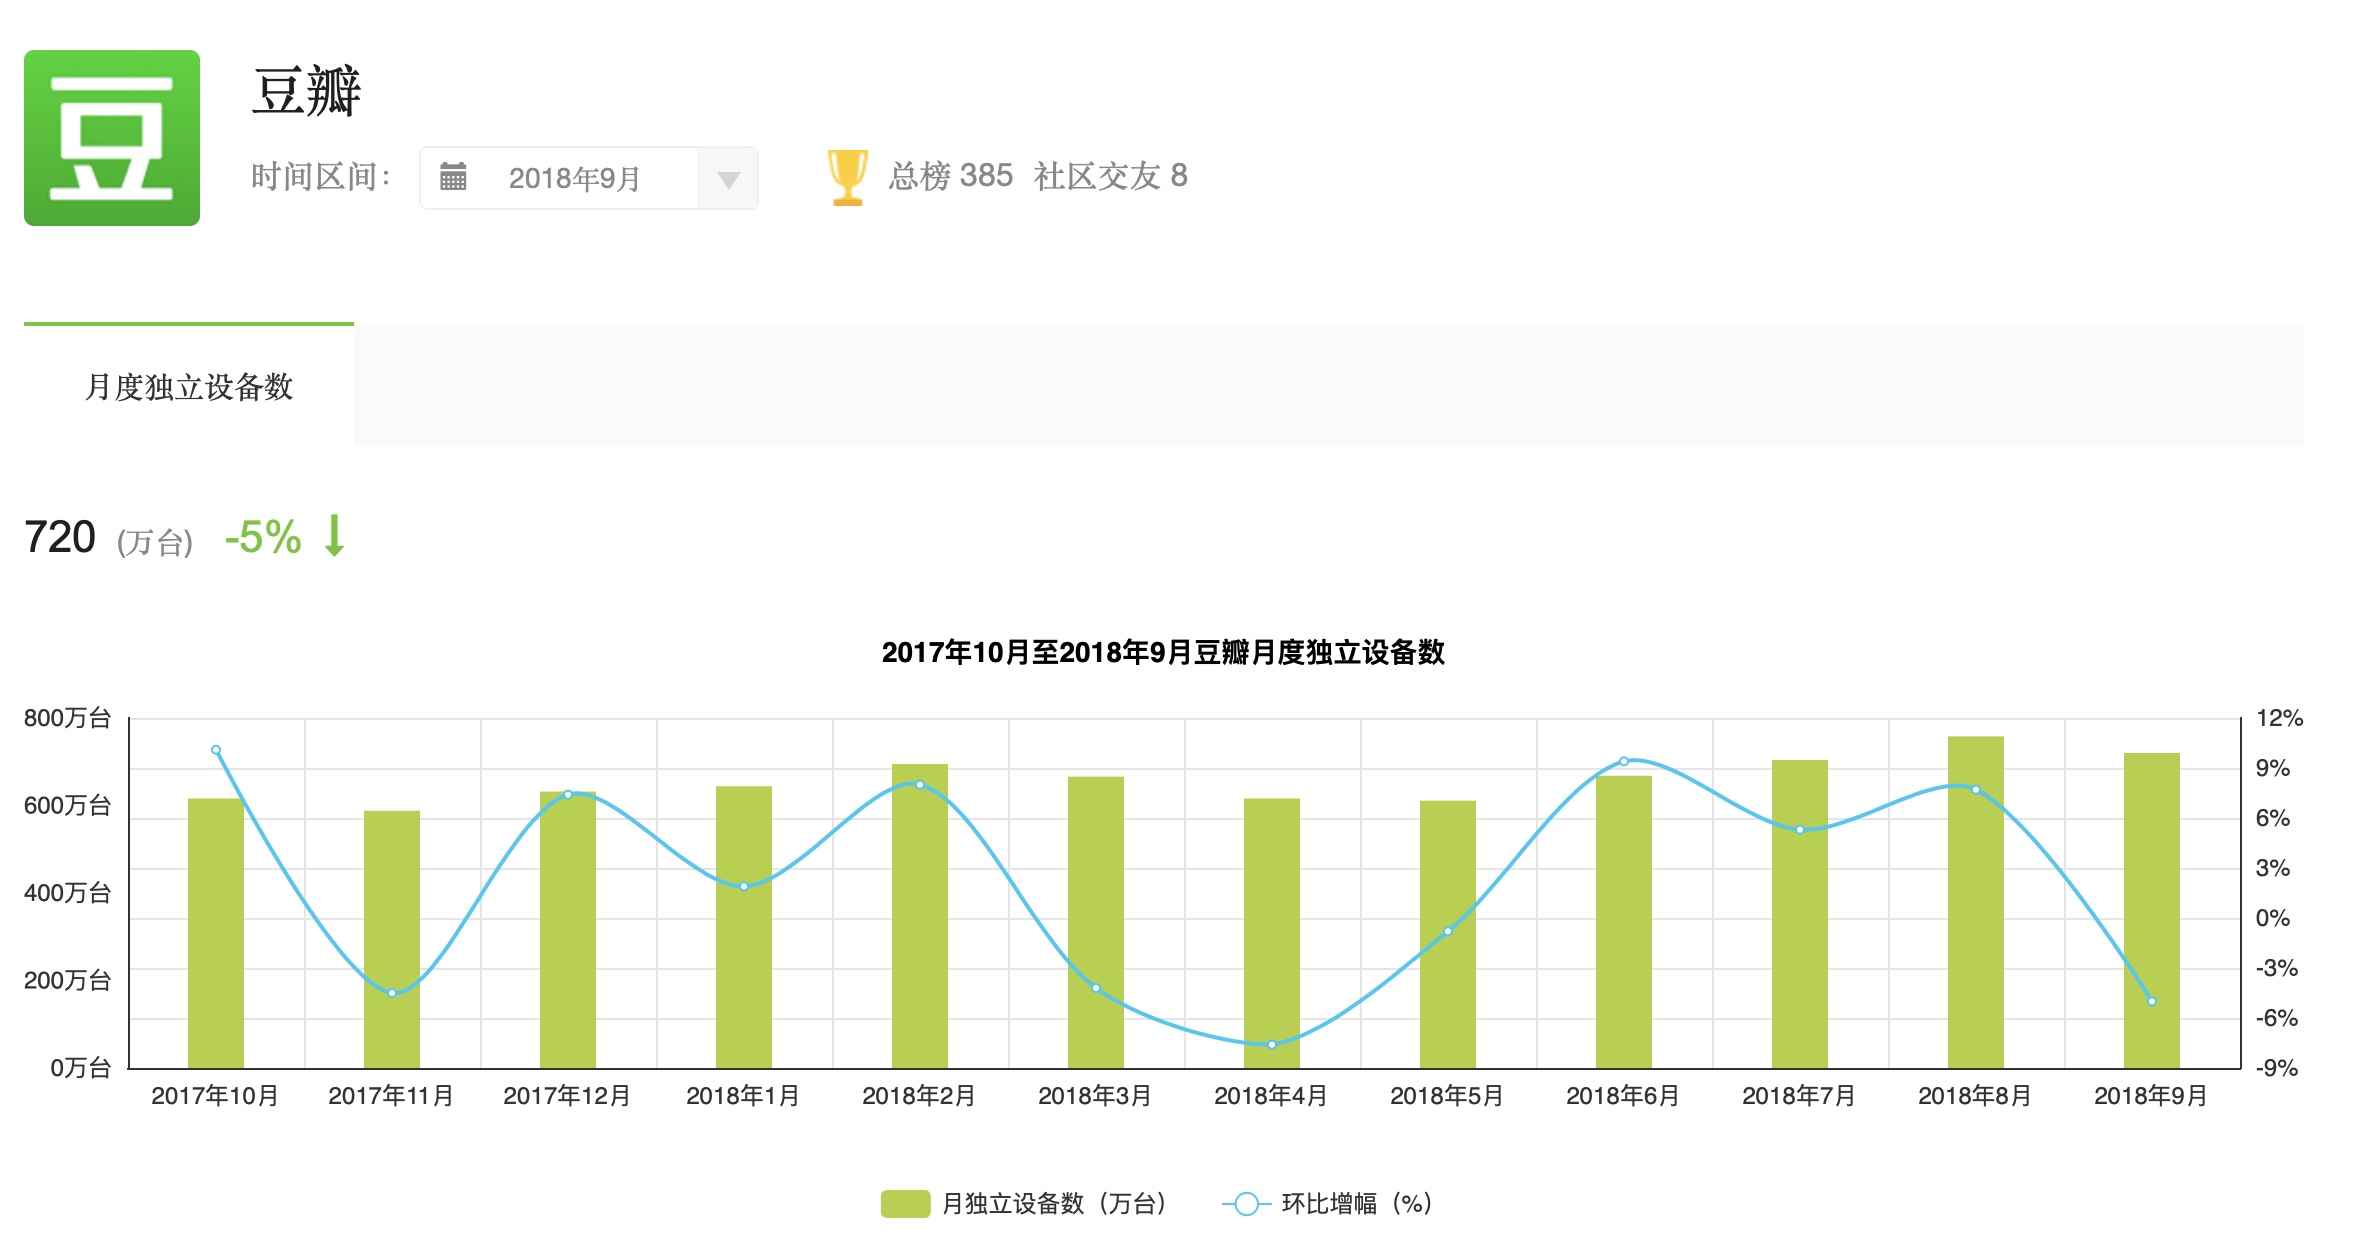This screenshot has height=1252, width=2370.
Task: Click the 12% right-axis label
Action: tap(2279, 718)
